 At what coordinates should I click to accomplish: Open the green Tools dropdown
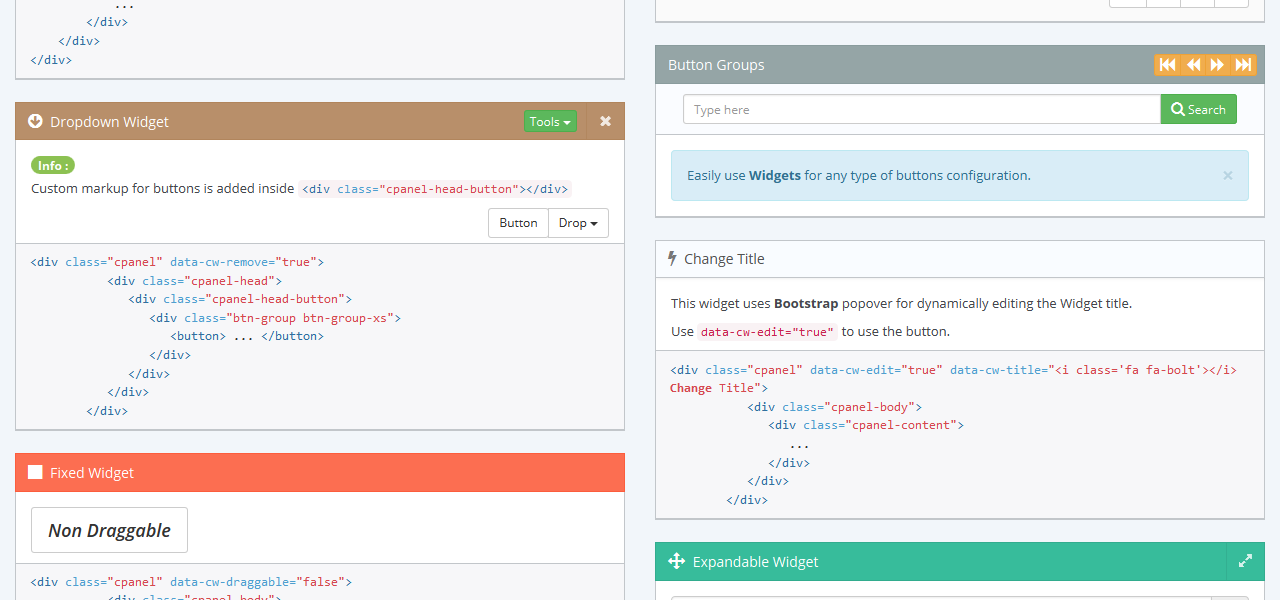pyautogui.click(x=550, y=121)
